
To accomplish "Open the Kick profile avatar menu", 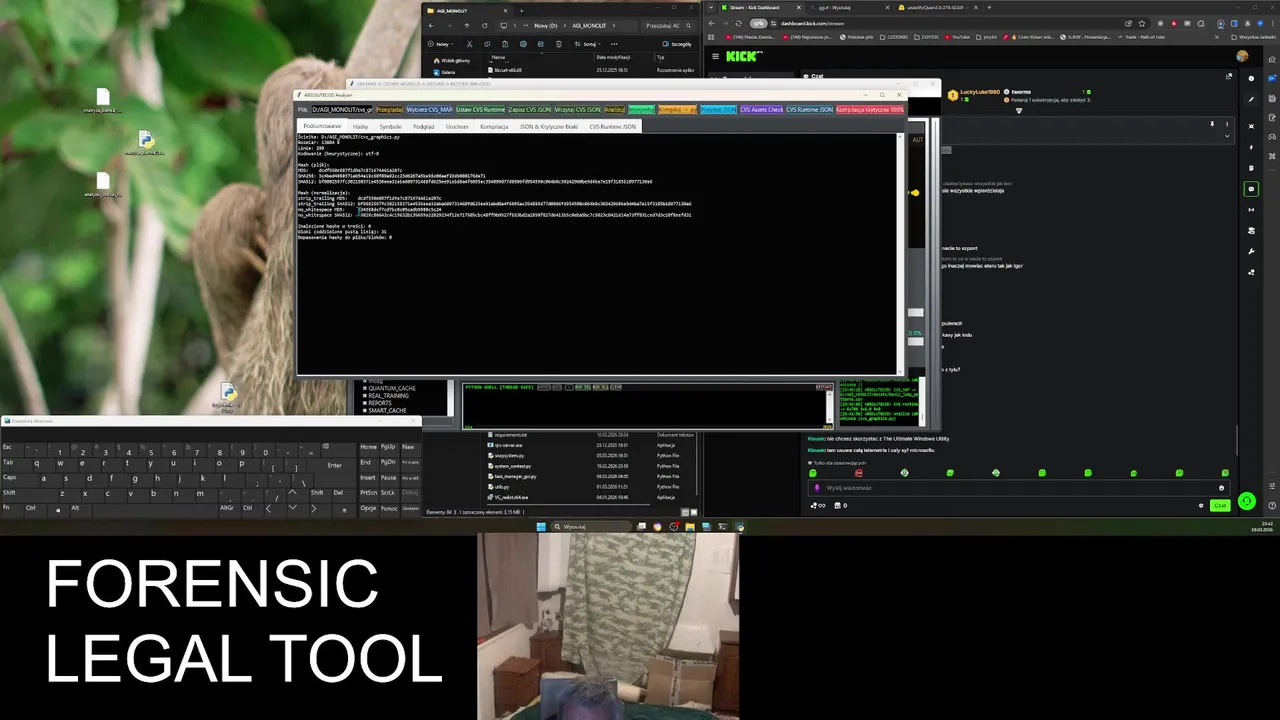I will tap(1242, 56).
